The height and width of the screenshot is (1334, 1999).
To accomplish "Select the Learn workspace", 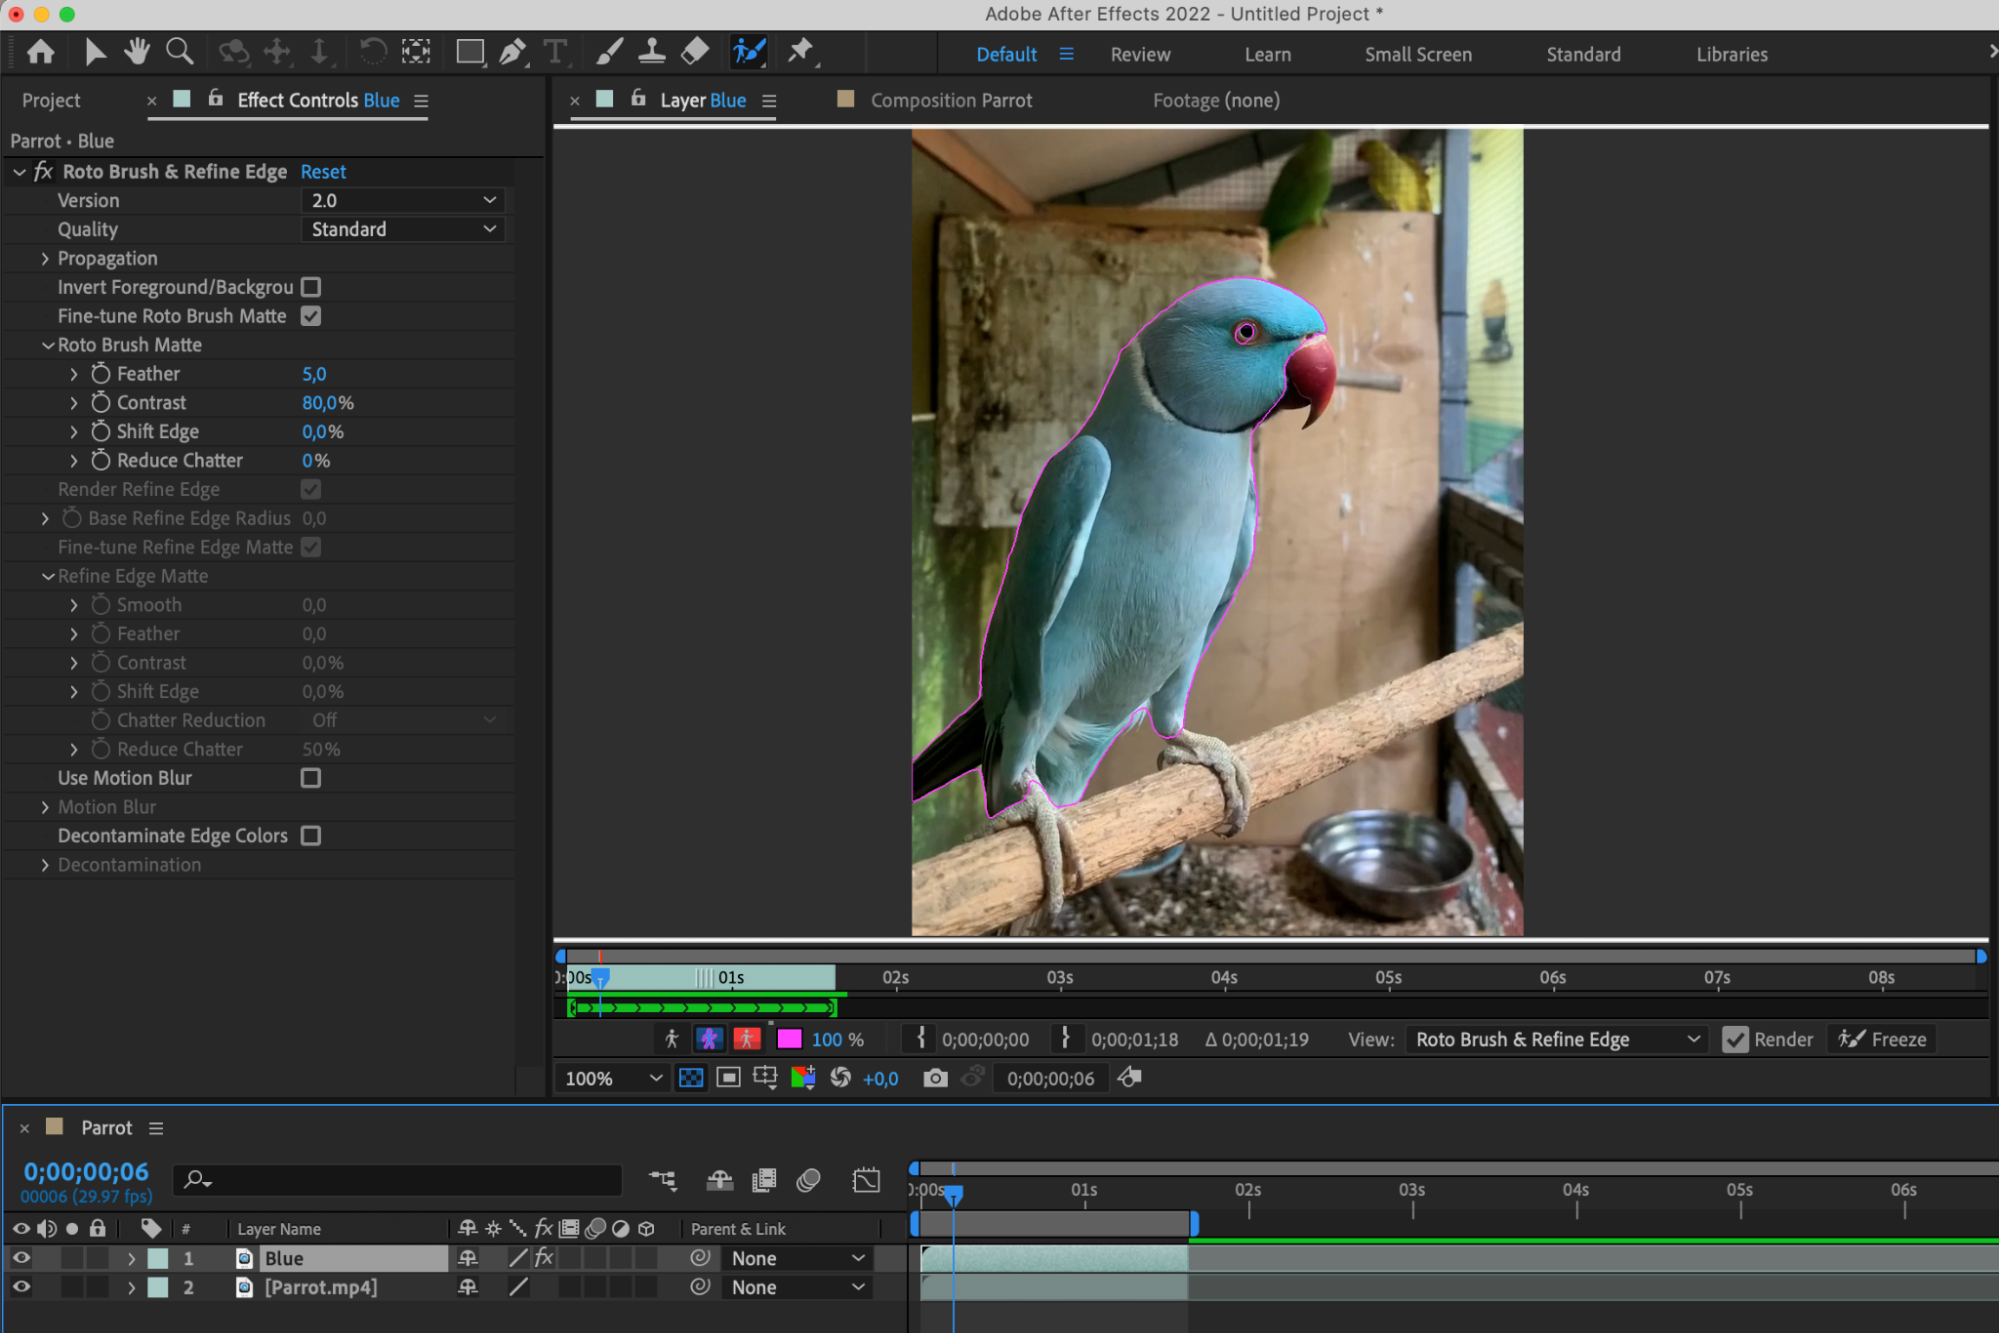I will click(x=1267, y=54).
